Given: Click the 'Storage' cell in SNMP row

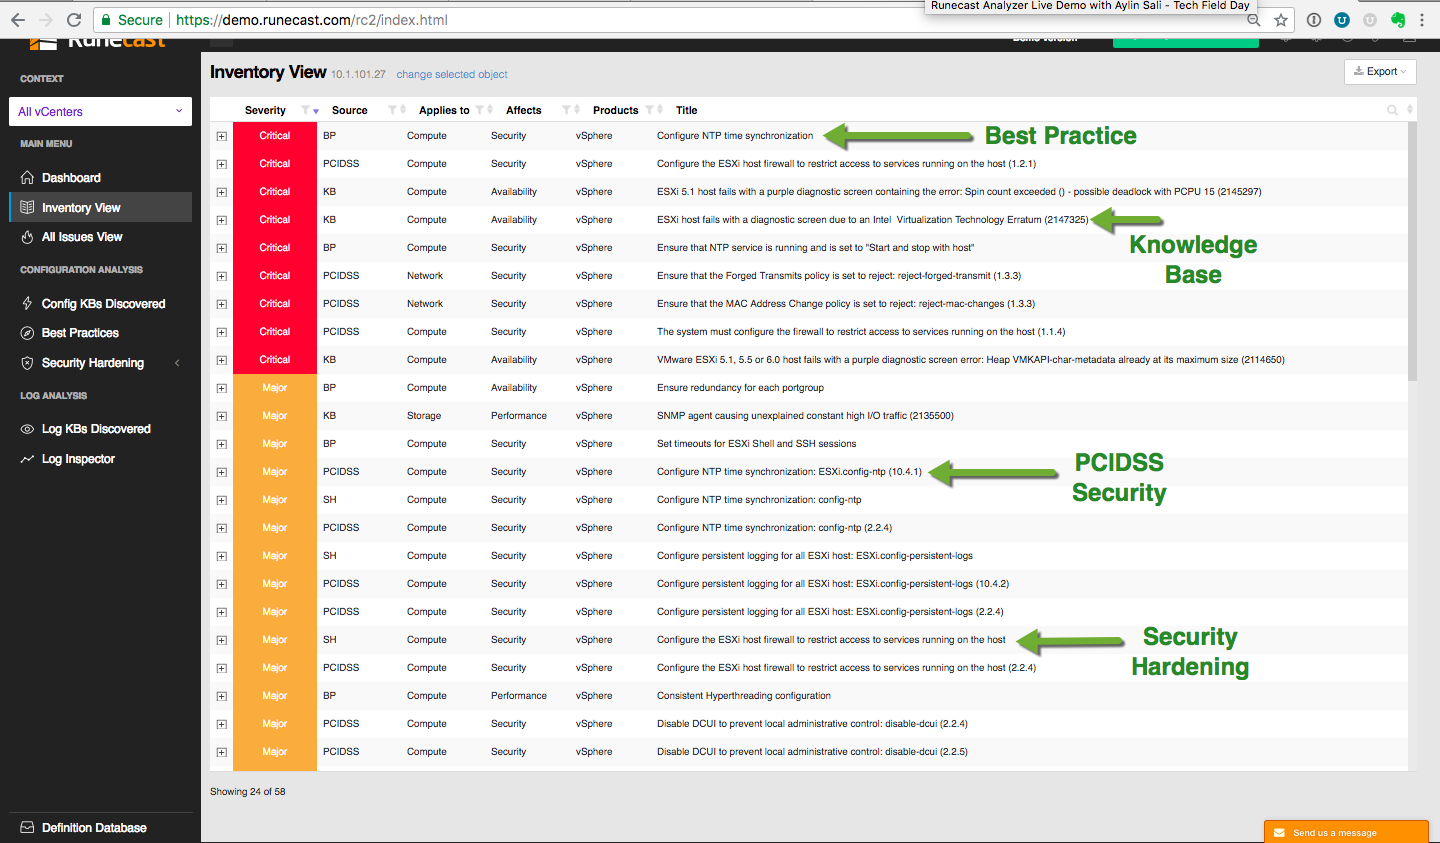Looking at the screenshot, I should pyautogui.click(x=424, y=416).
